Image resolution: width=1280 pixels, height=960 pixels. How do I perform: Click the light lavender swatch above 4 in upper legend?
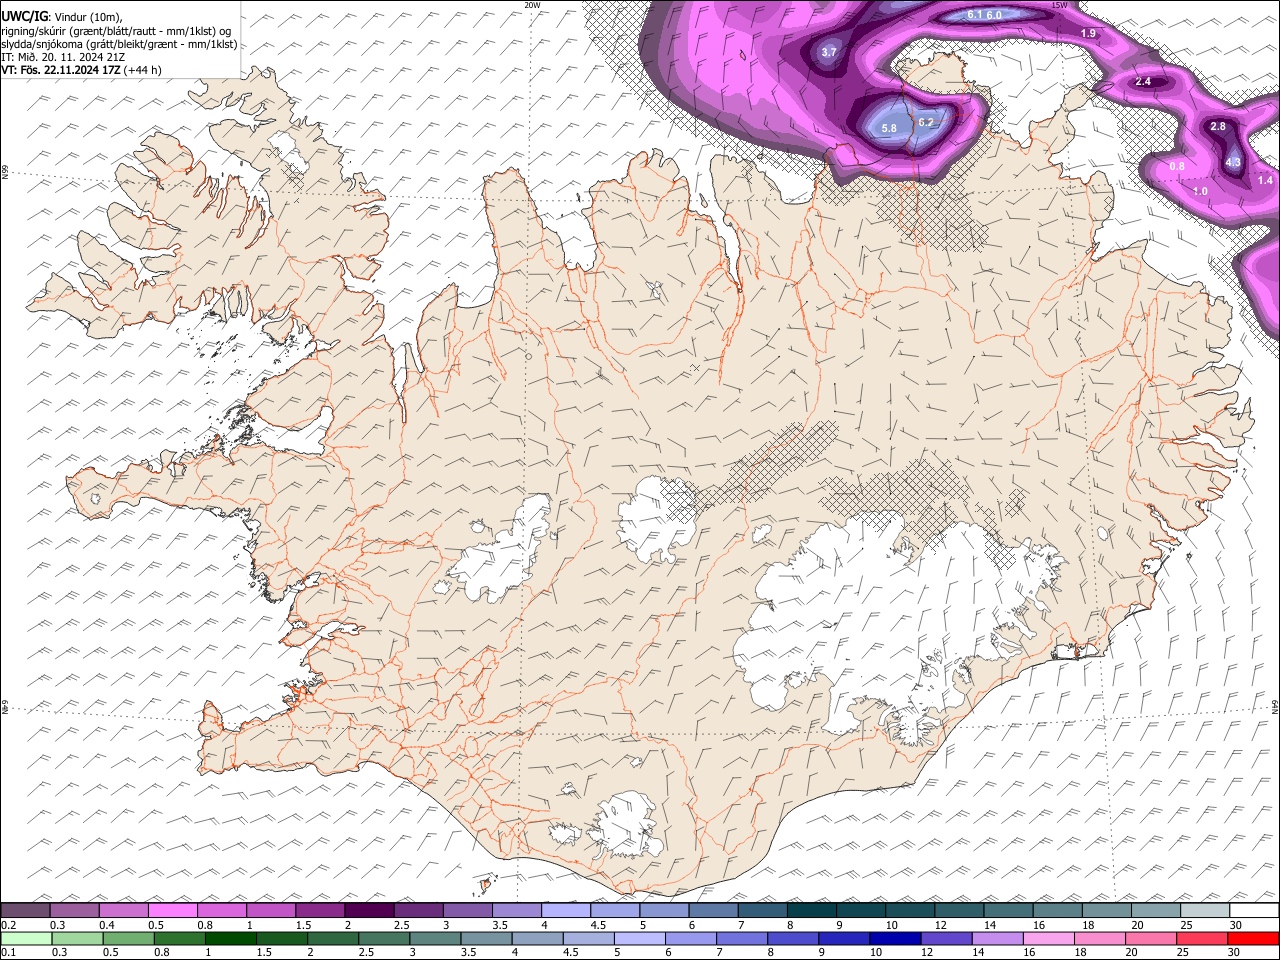566,910
